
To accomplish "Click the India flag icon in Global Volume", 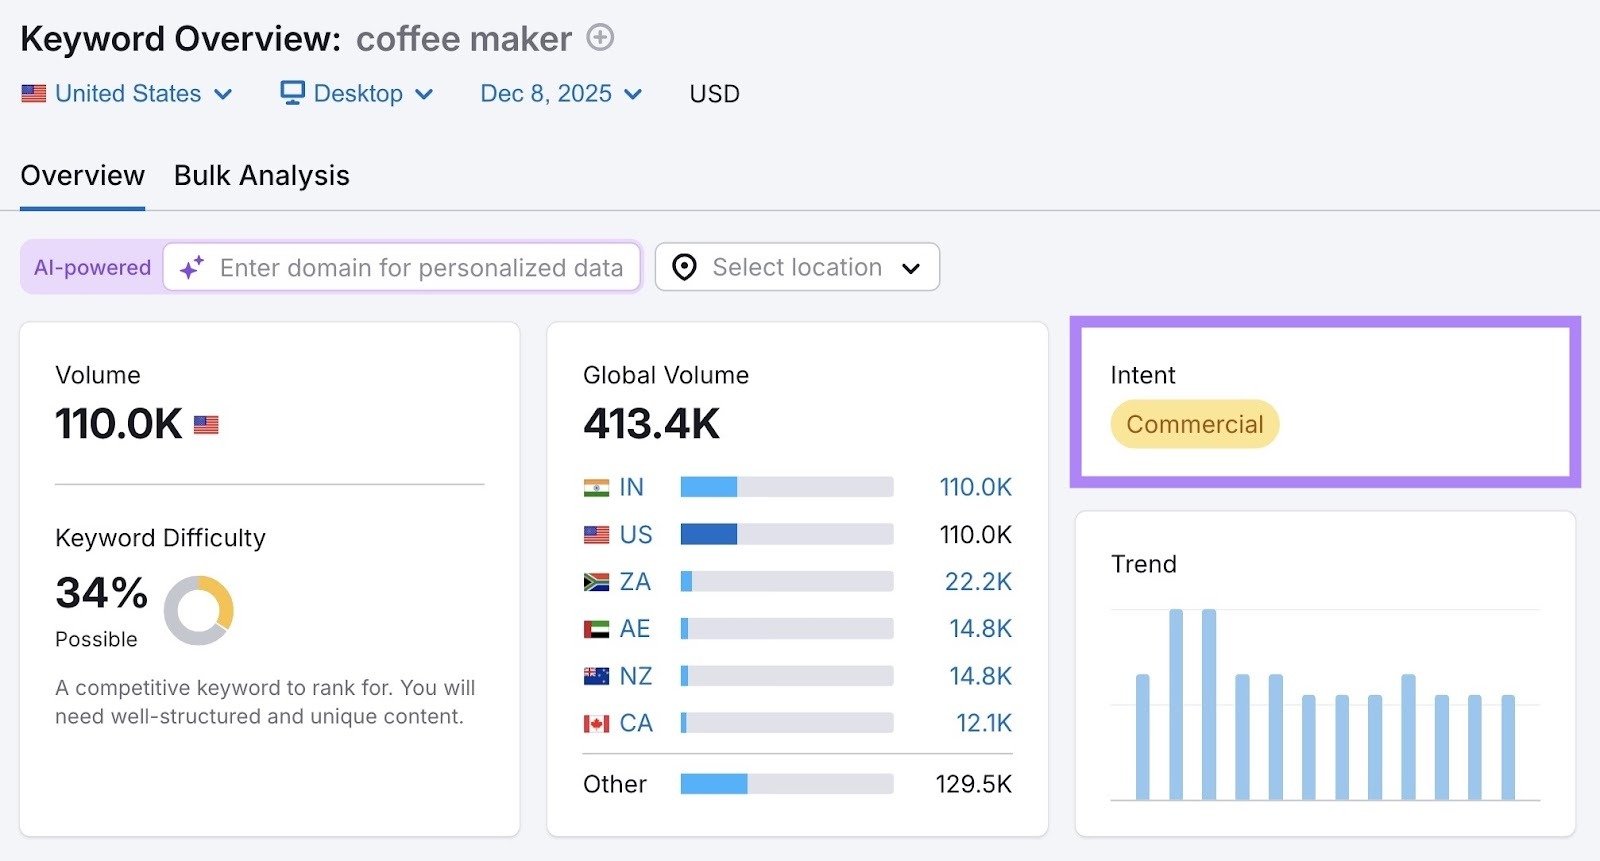I will [596, 488].
